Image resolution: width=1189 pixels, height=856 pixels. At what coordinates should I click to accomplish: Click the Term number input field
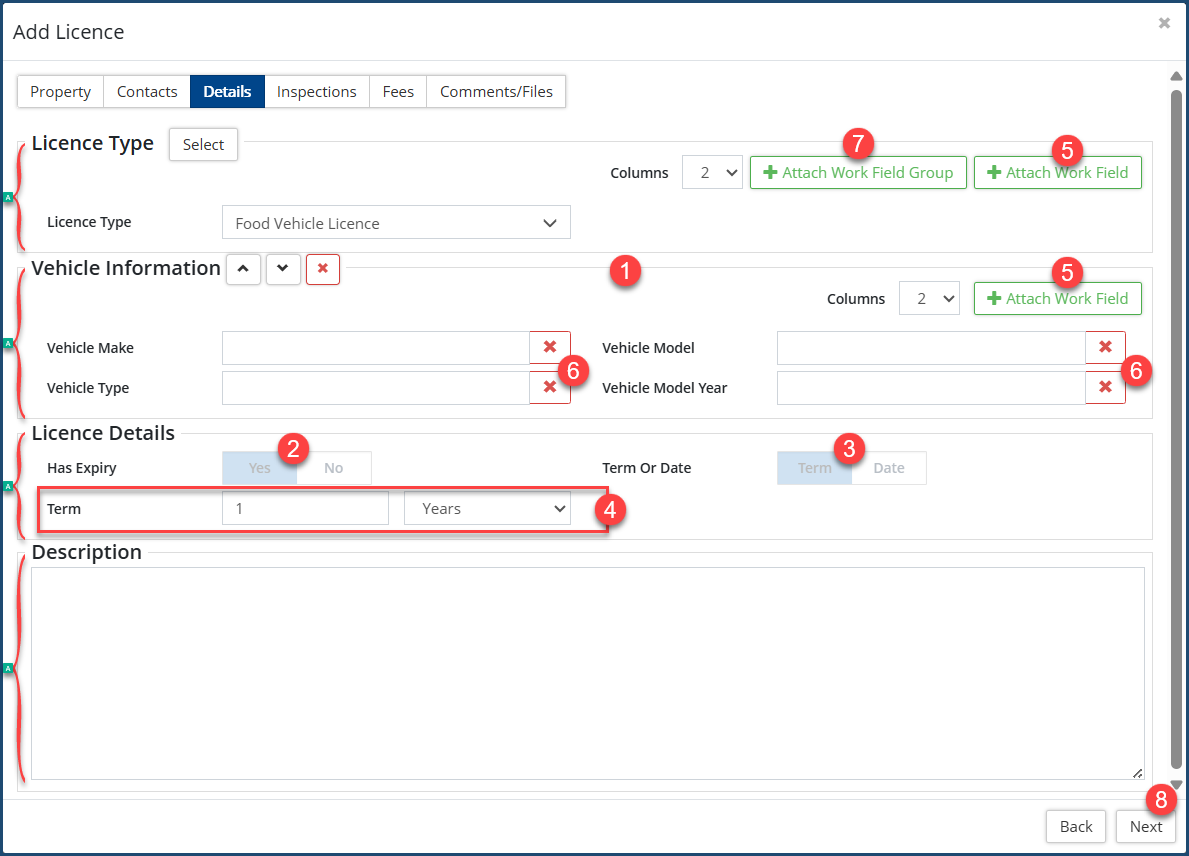[x=306, y=509]
